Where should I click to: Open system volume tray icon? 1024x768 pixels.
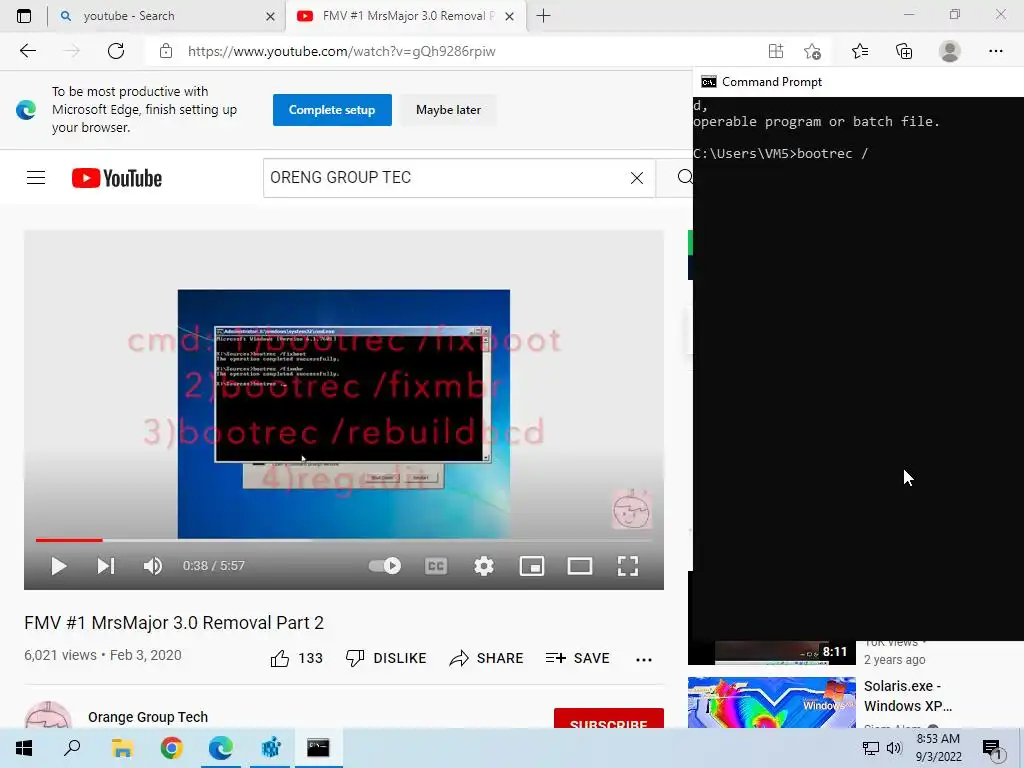[894, 748]
